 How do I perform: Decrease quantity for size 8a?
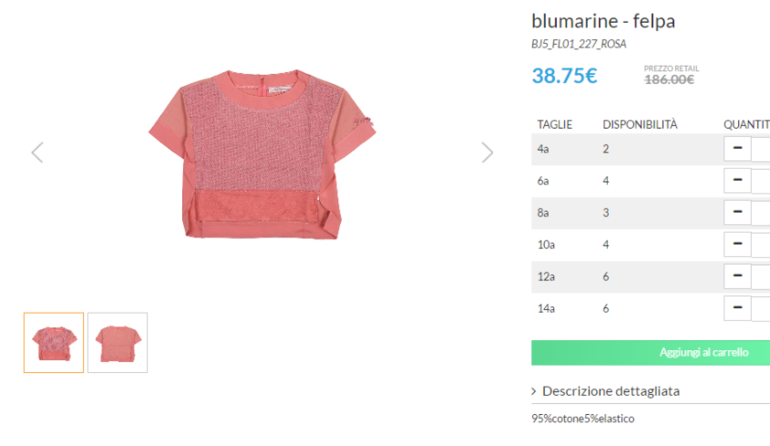(x=736, y=213)
